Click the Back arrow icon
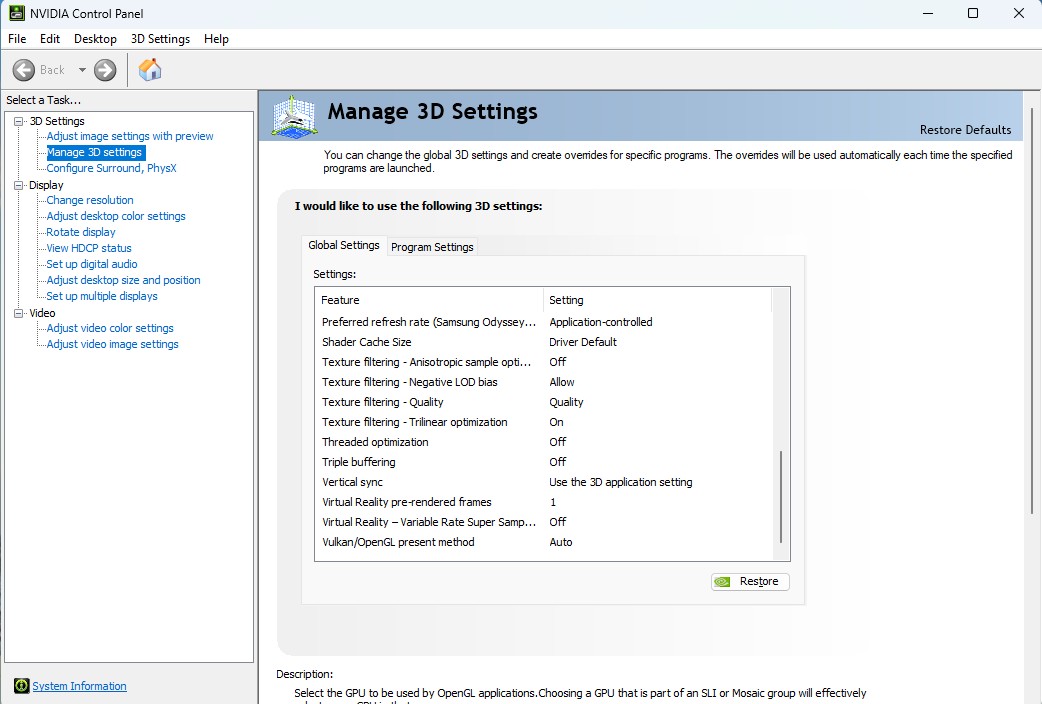This screenshot has width=1042, height=704. tap(24, 70)
